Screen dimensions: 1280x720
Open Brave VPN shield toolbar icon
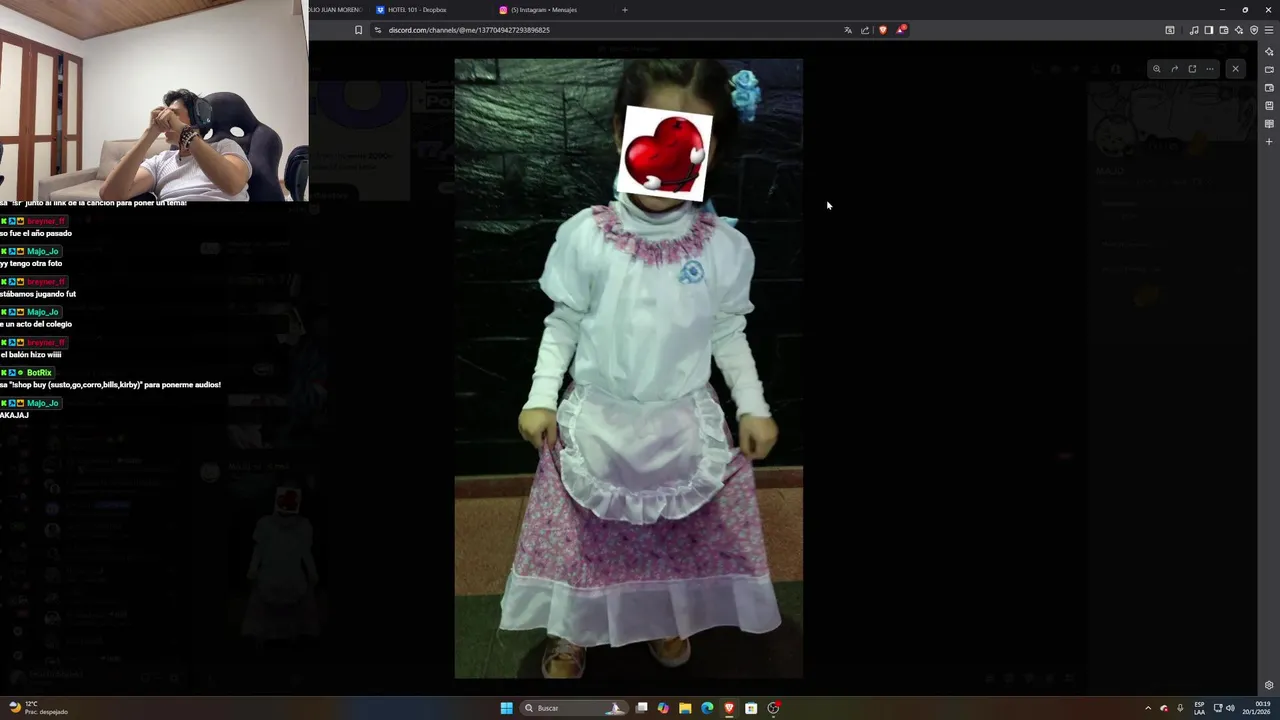click(x=1254, y=30)
